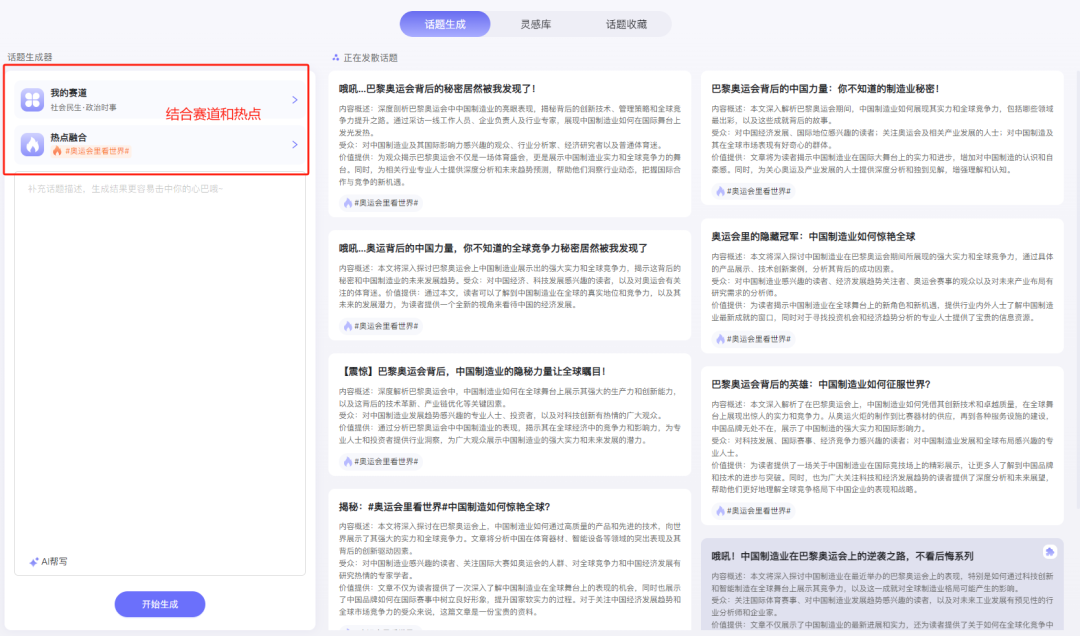1080x636 pixels.
Task: Select the 我的赛道 grid icon
Action: pyautogui.click(x=31, y=99)
